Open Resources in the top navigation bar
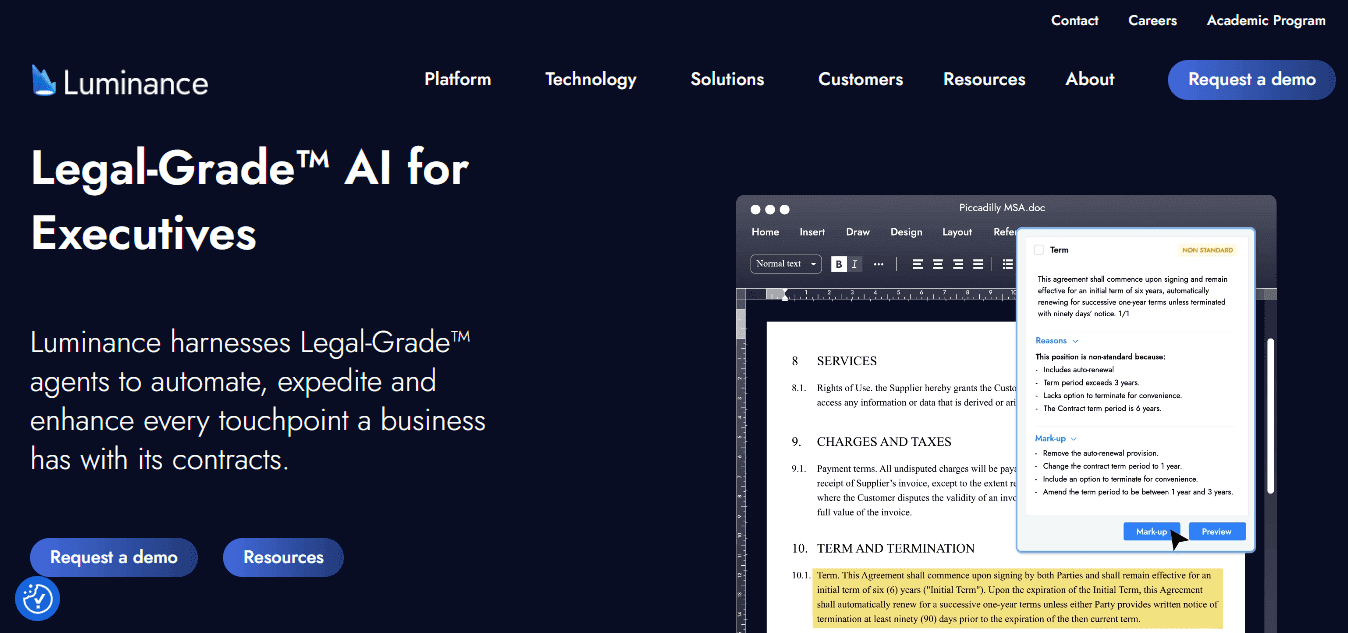 click(984, 79)
